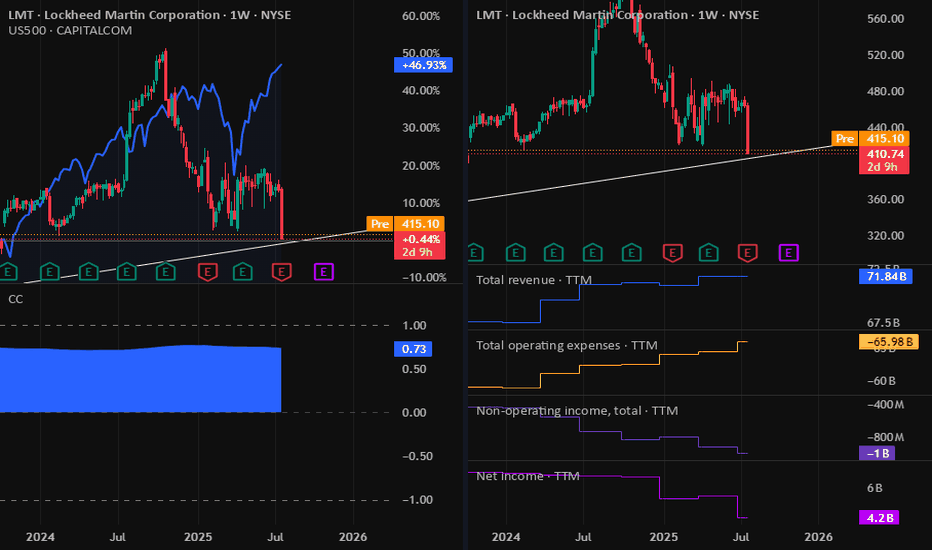Click the purple upcoming earnings marker in right chart

coord(789,253)
